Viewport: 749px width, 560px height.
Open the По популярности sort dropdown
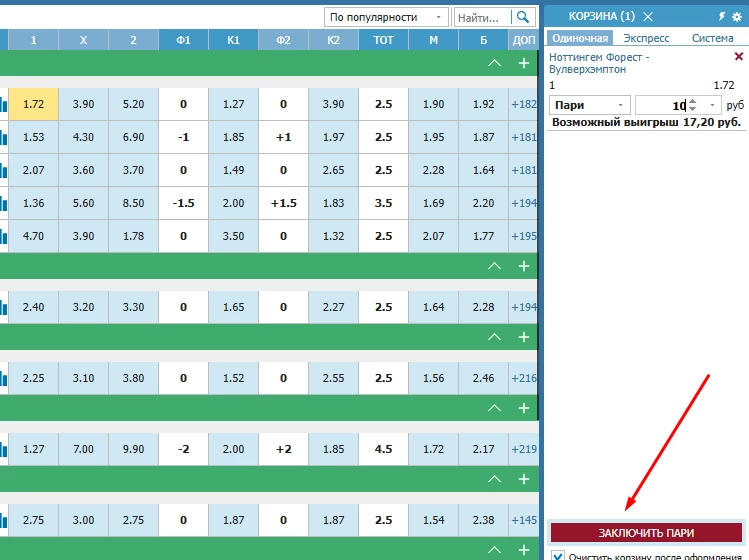click(386, 18)
